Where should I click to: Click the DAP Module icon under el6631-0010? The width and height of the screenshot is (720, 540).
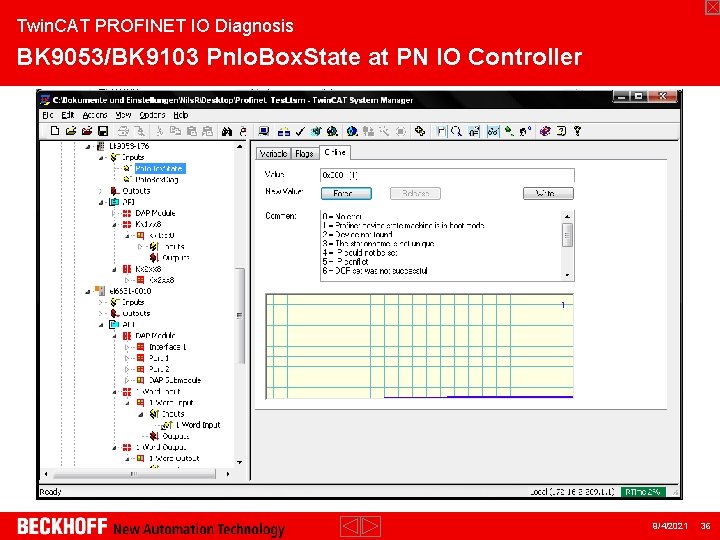pos(127,336)
